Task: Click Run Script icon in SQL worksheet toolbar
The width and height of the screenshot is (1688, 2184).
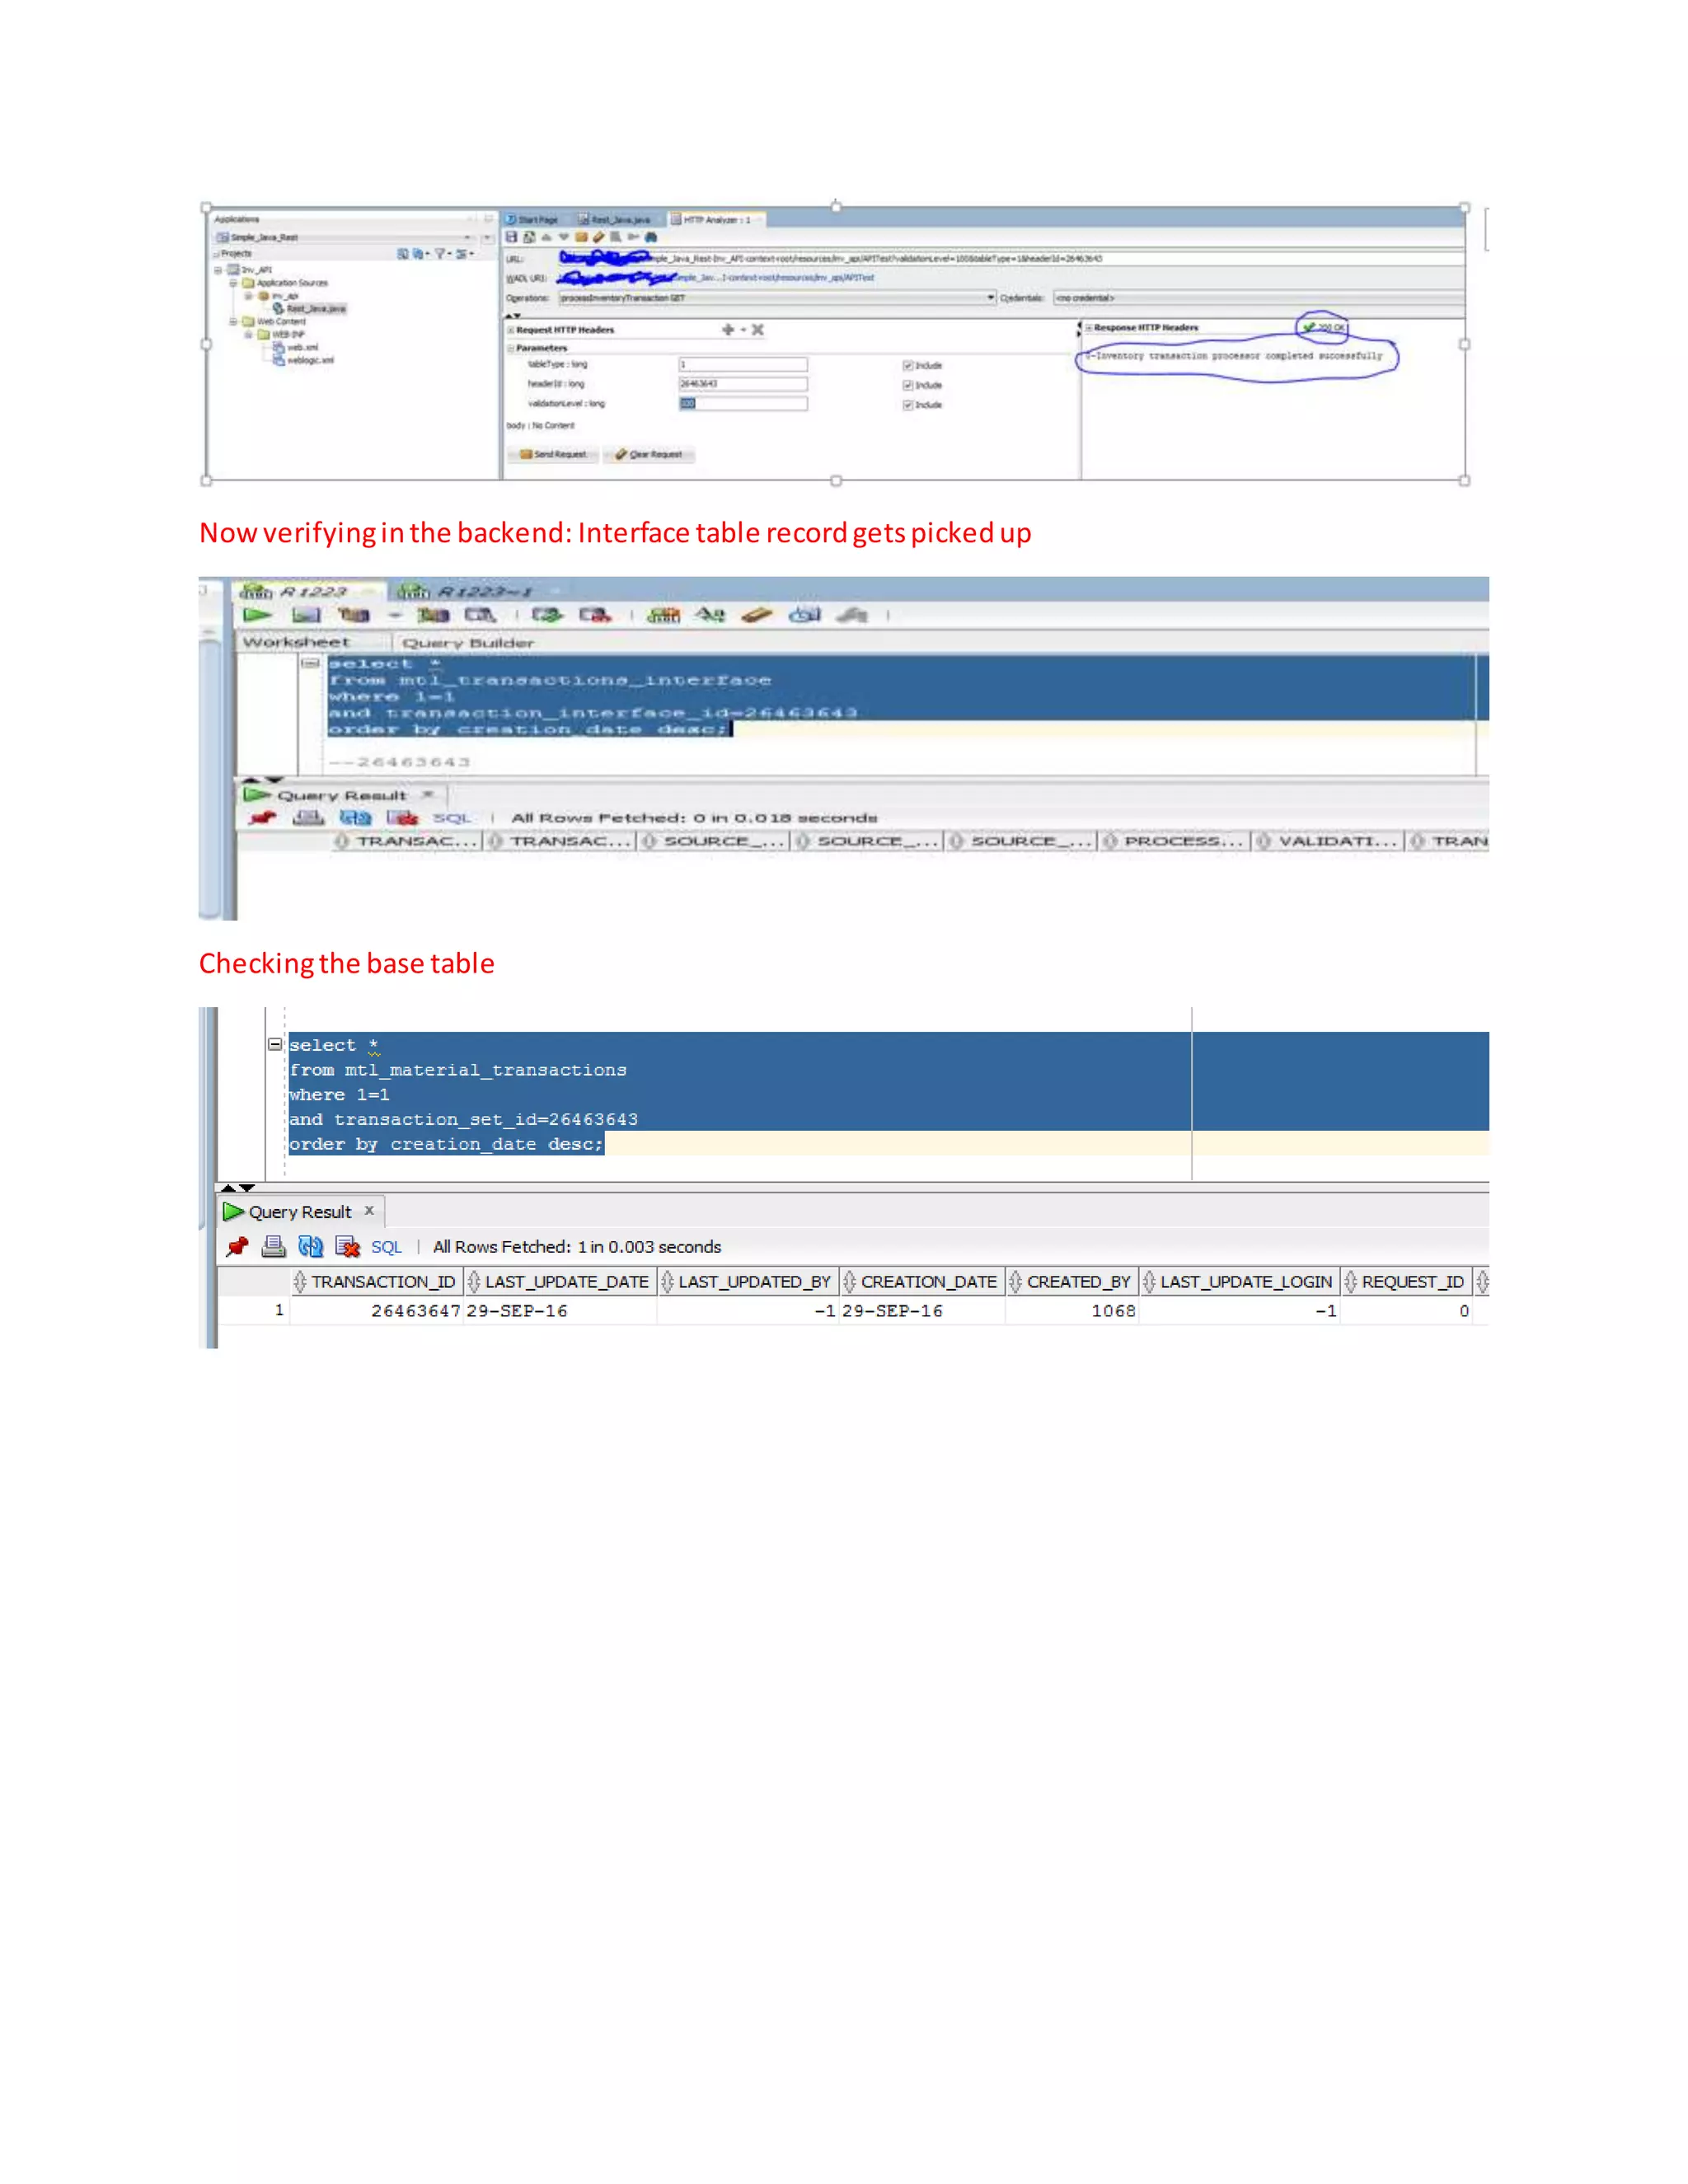Action: 306,615
